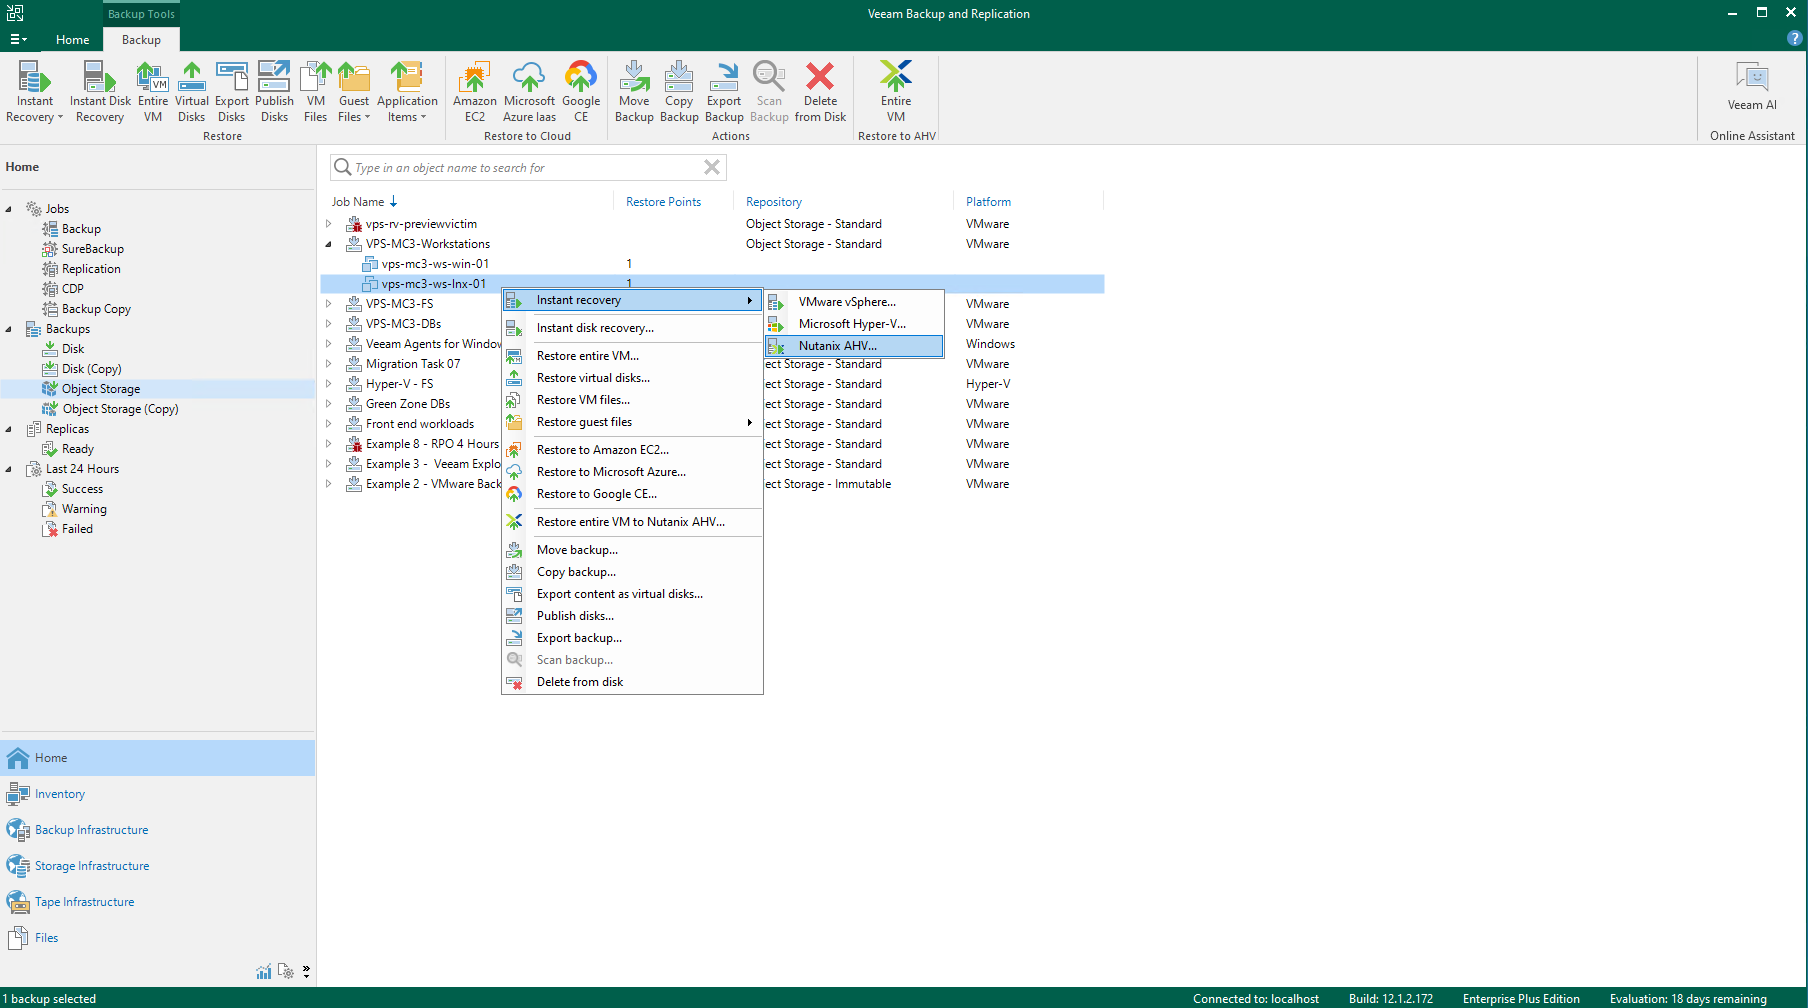Collapse the VPS-MC3-Workstations job
This screenshot has height=1008, width=1808.
coord(328,244)
